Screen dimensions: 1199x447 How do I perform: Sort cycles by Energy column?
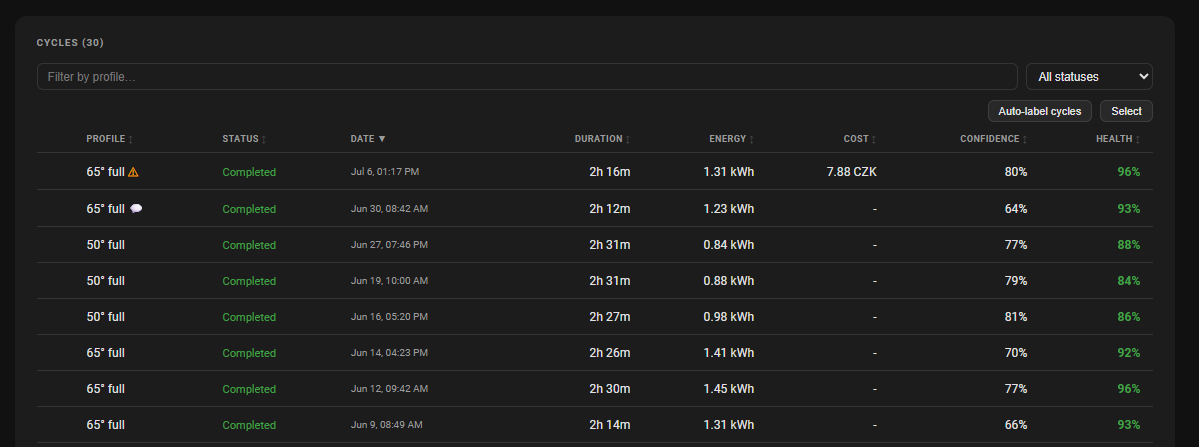coord(732,139)
